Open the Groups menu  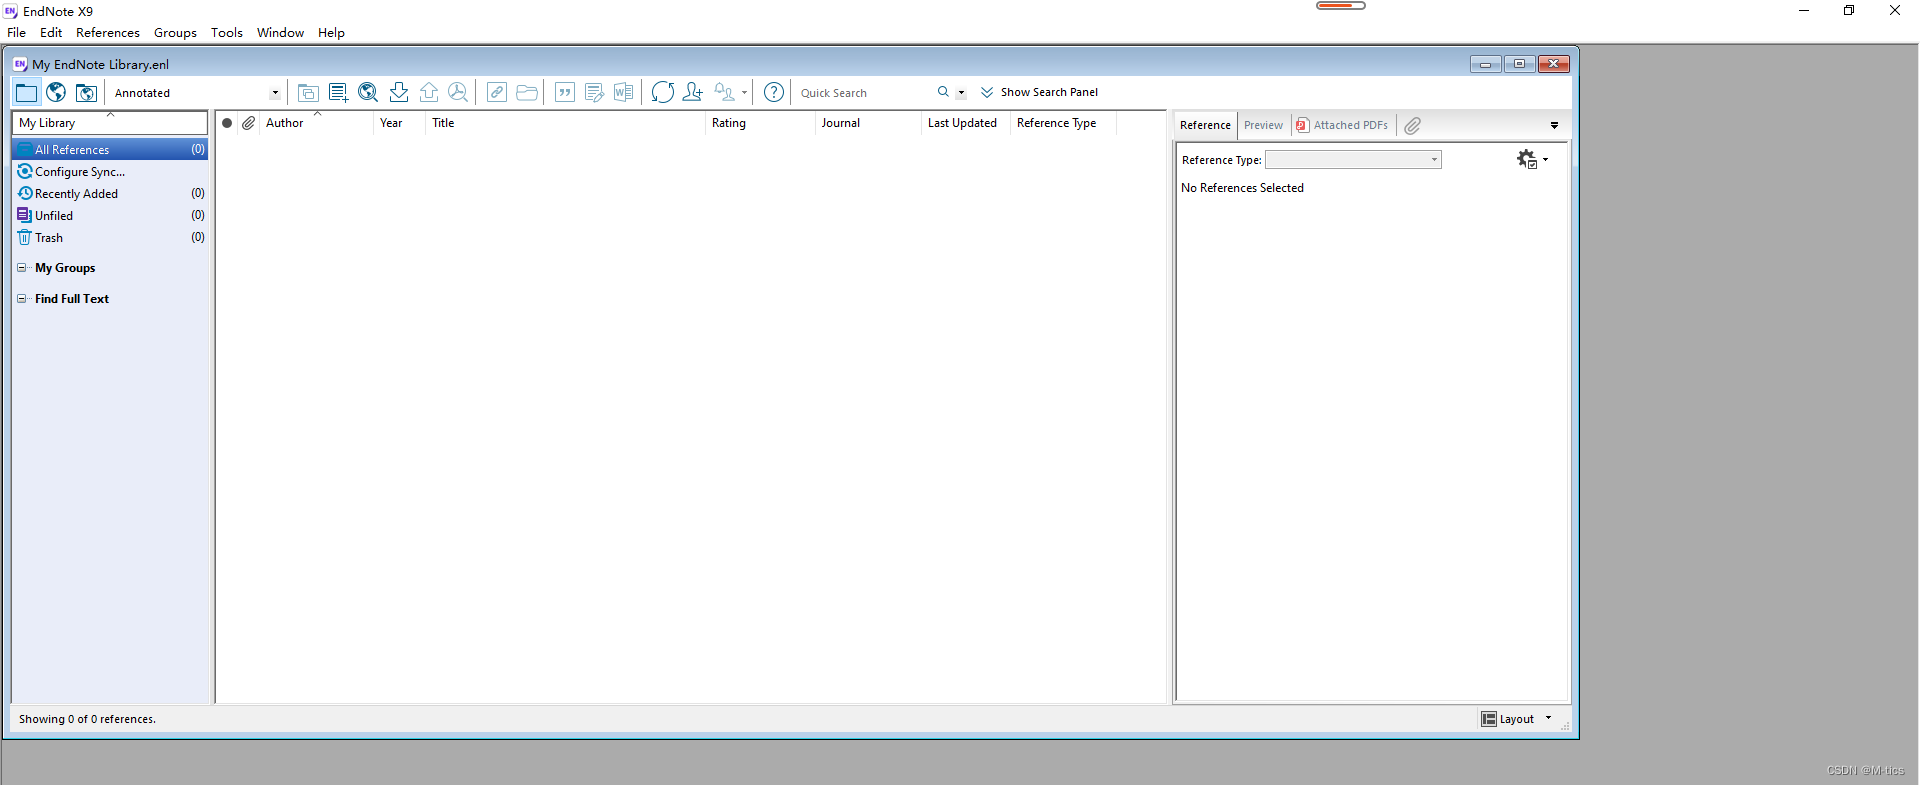pyautogui.click(x=175, y=33)
